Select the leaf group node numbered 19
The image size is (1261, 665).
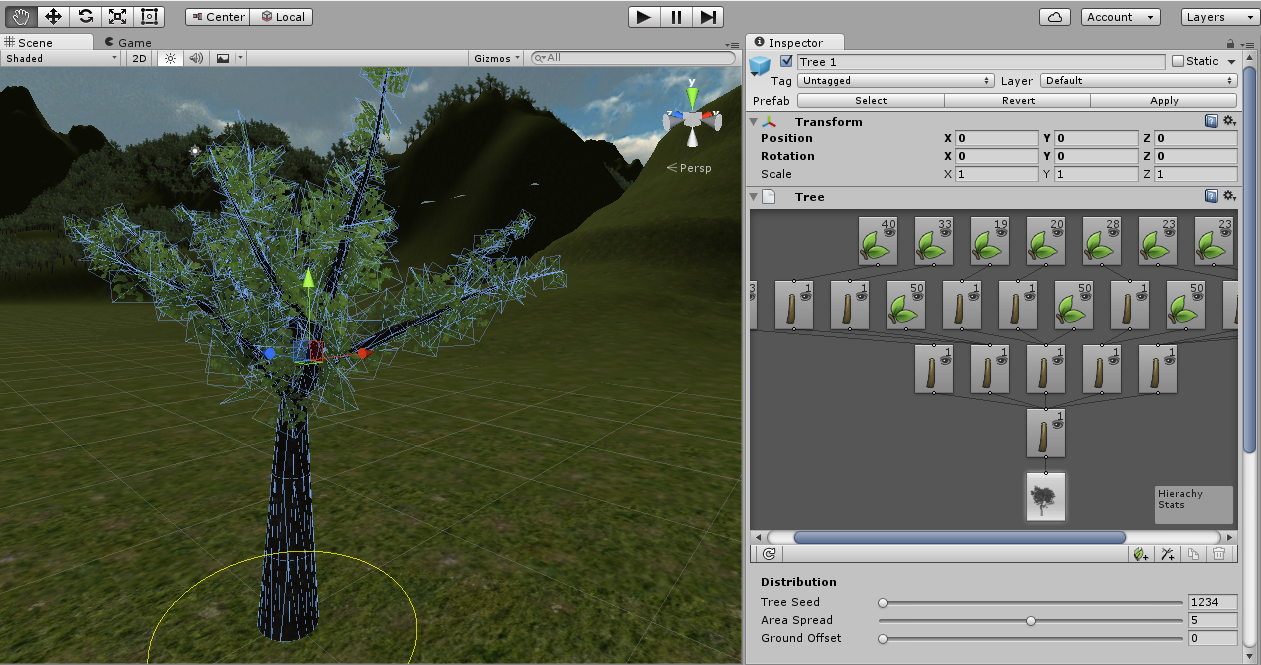(x=989, y=243)
